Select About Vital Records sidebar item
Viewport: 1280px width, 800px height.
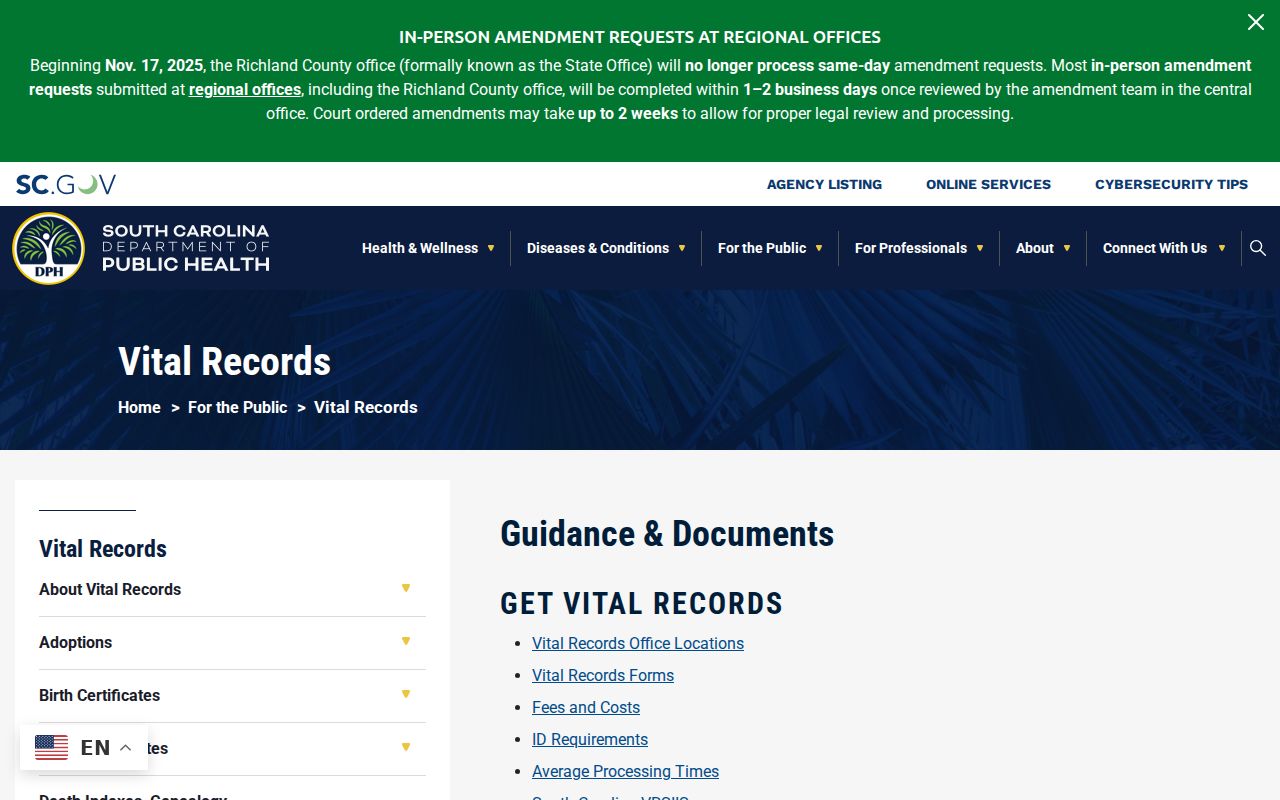pyautogui.click(x=110, y=589)
